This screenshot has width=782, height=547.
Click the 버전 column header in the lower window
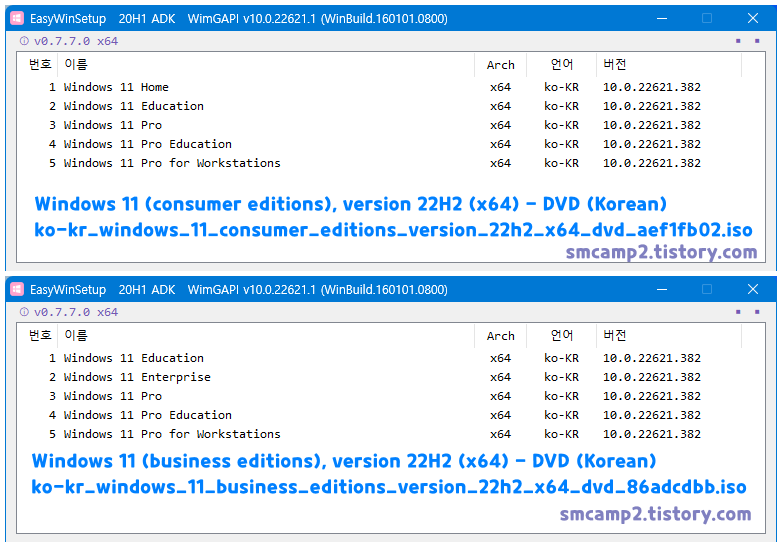tap(669, 335)
